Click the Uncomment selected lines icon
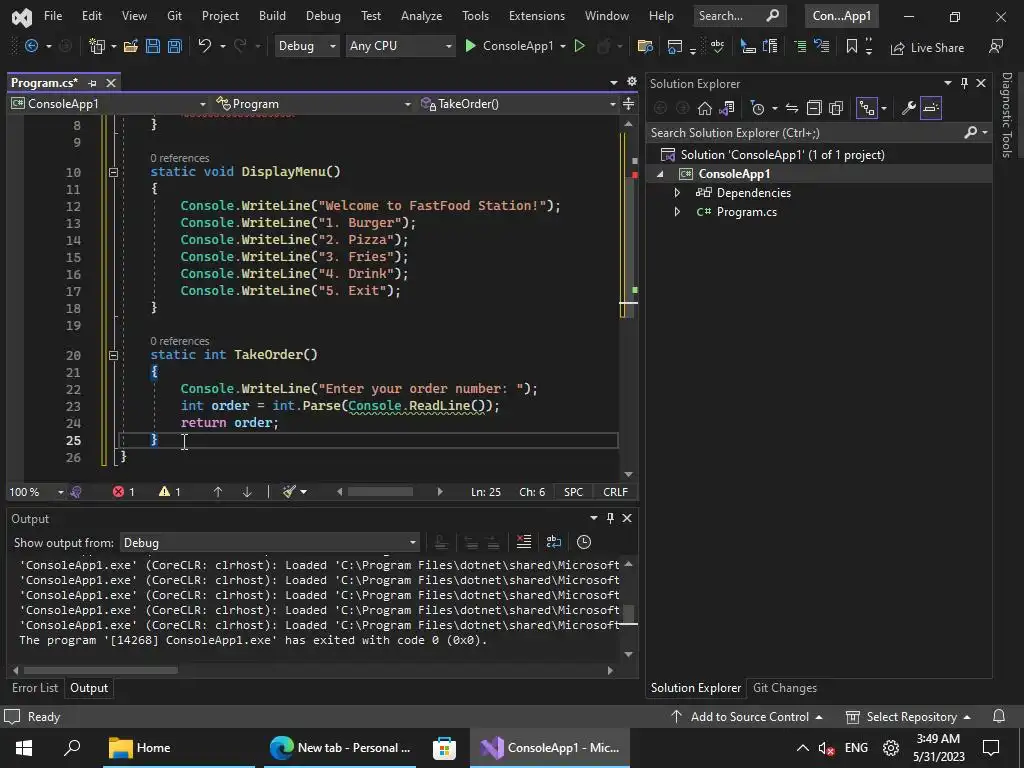Image resolution: width=1024 pixels, height=768 pixels. [x=822, y=46]
